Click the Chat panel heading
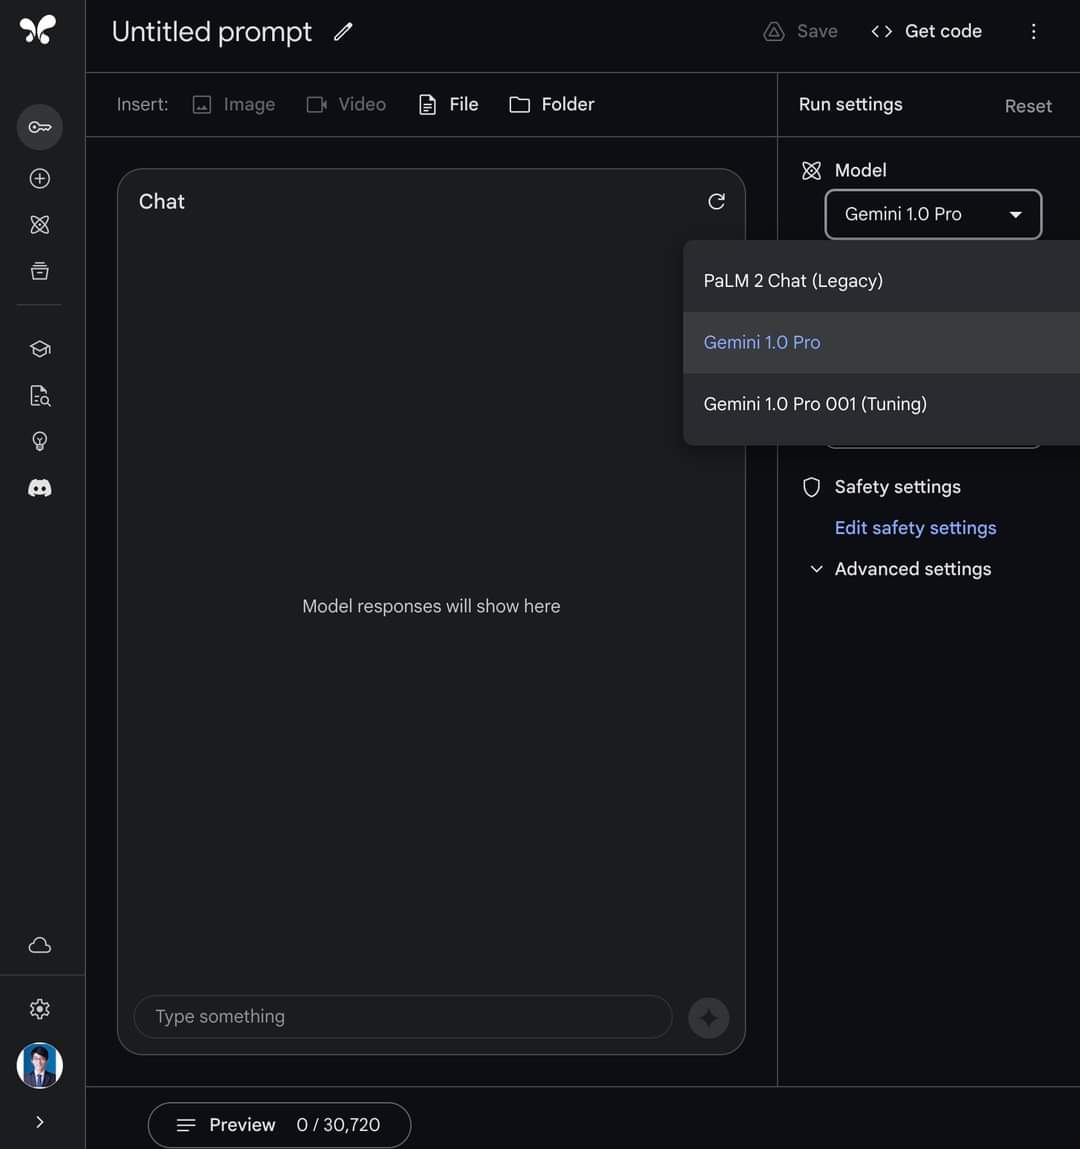The width and height of the screenshot is (1080, 1149). tap(162, 202)
